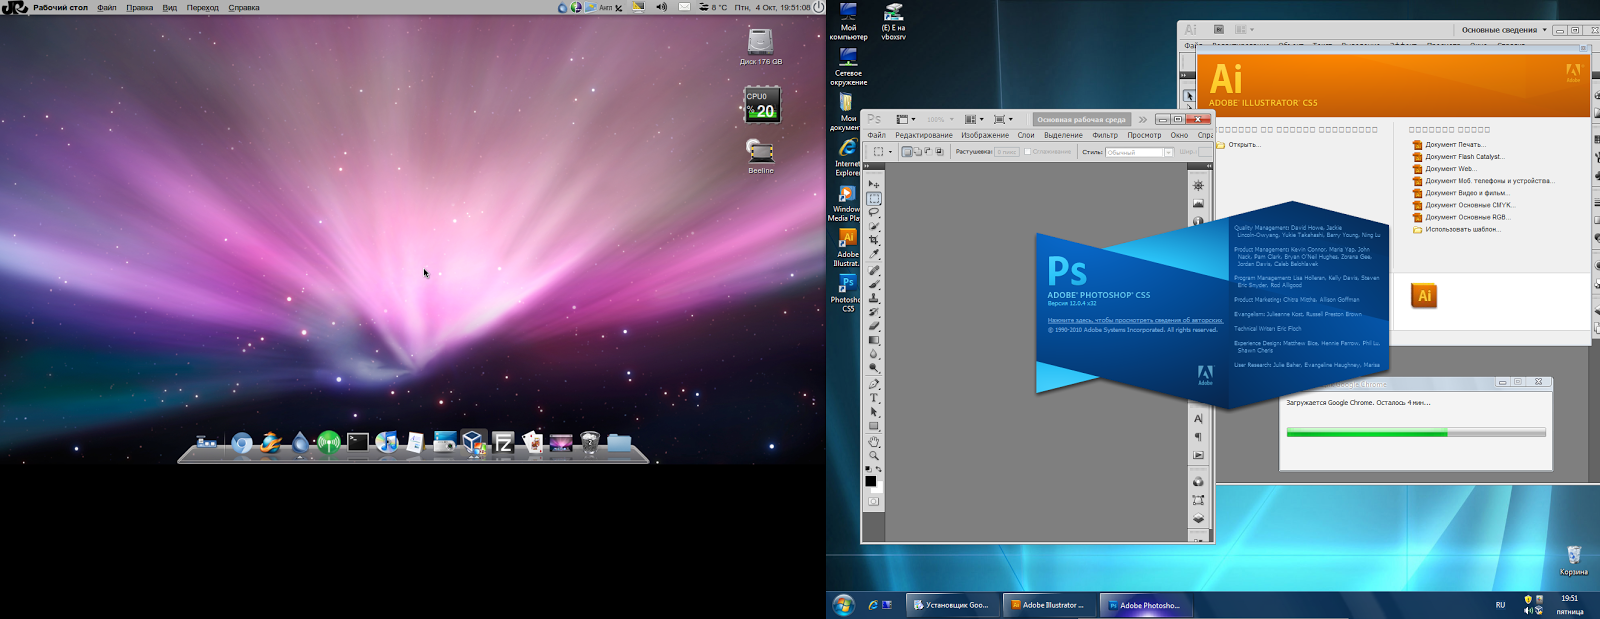
Task: Open the Screen Mode dropdown in Photoshop
Action: coord(1002,119)
